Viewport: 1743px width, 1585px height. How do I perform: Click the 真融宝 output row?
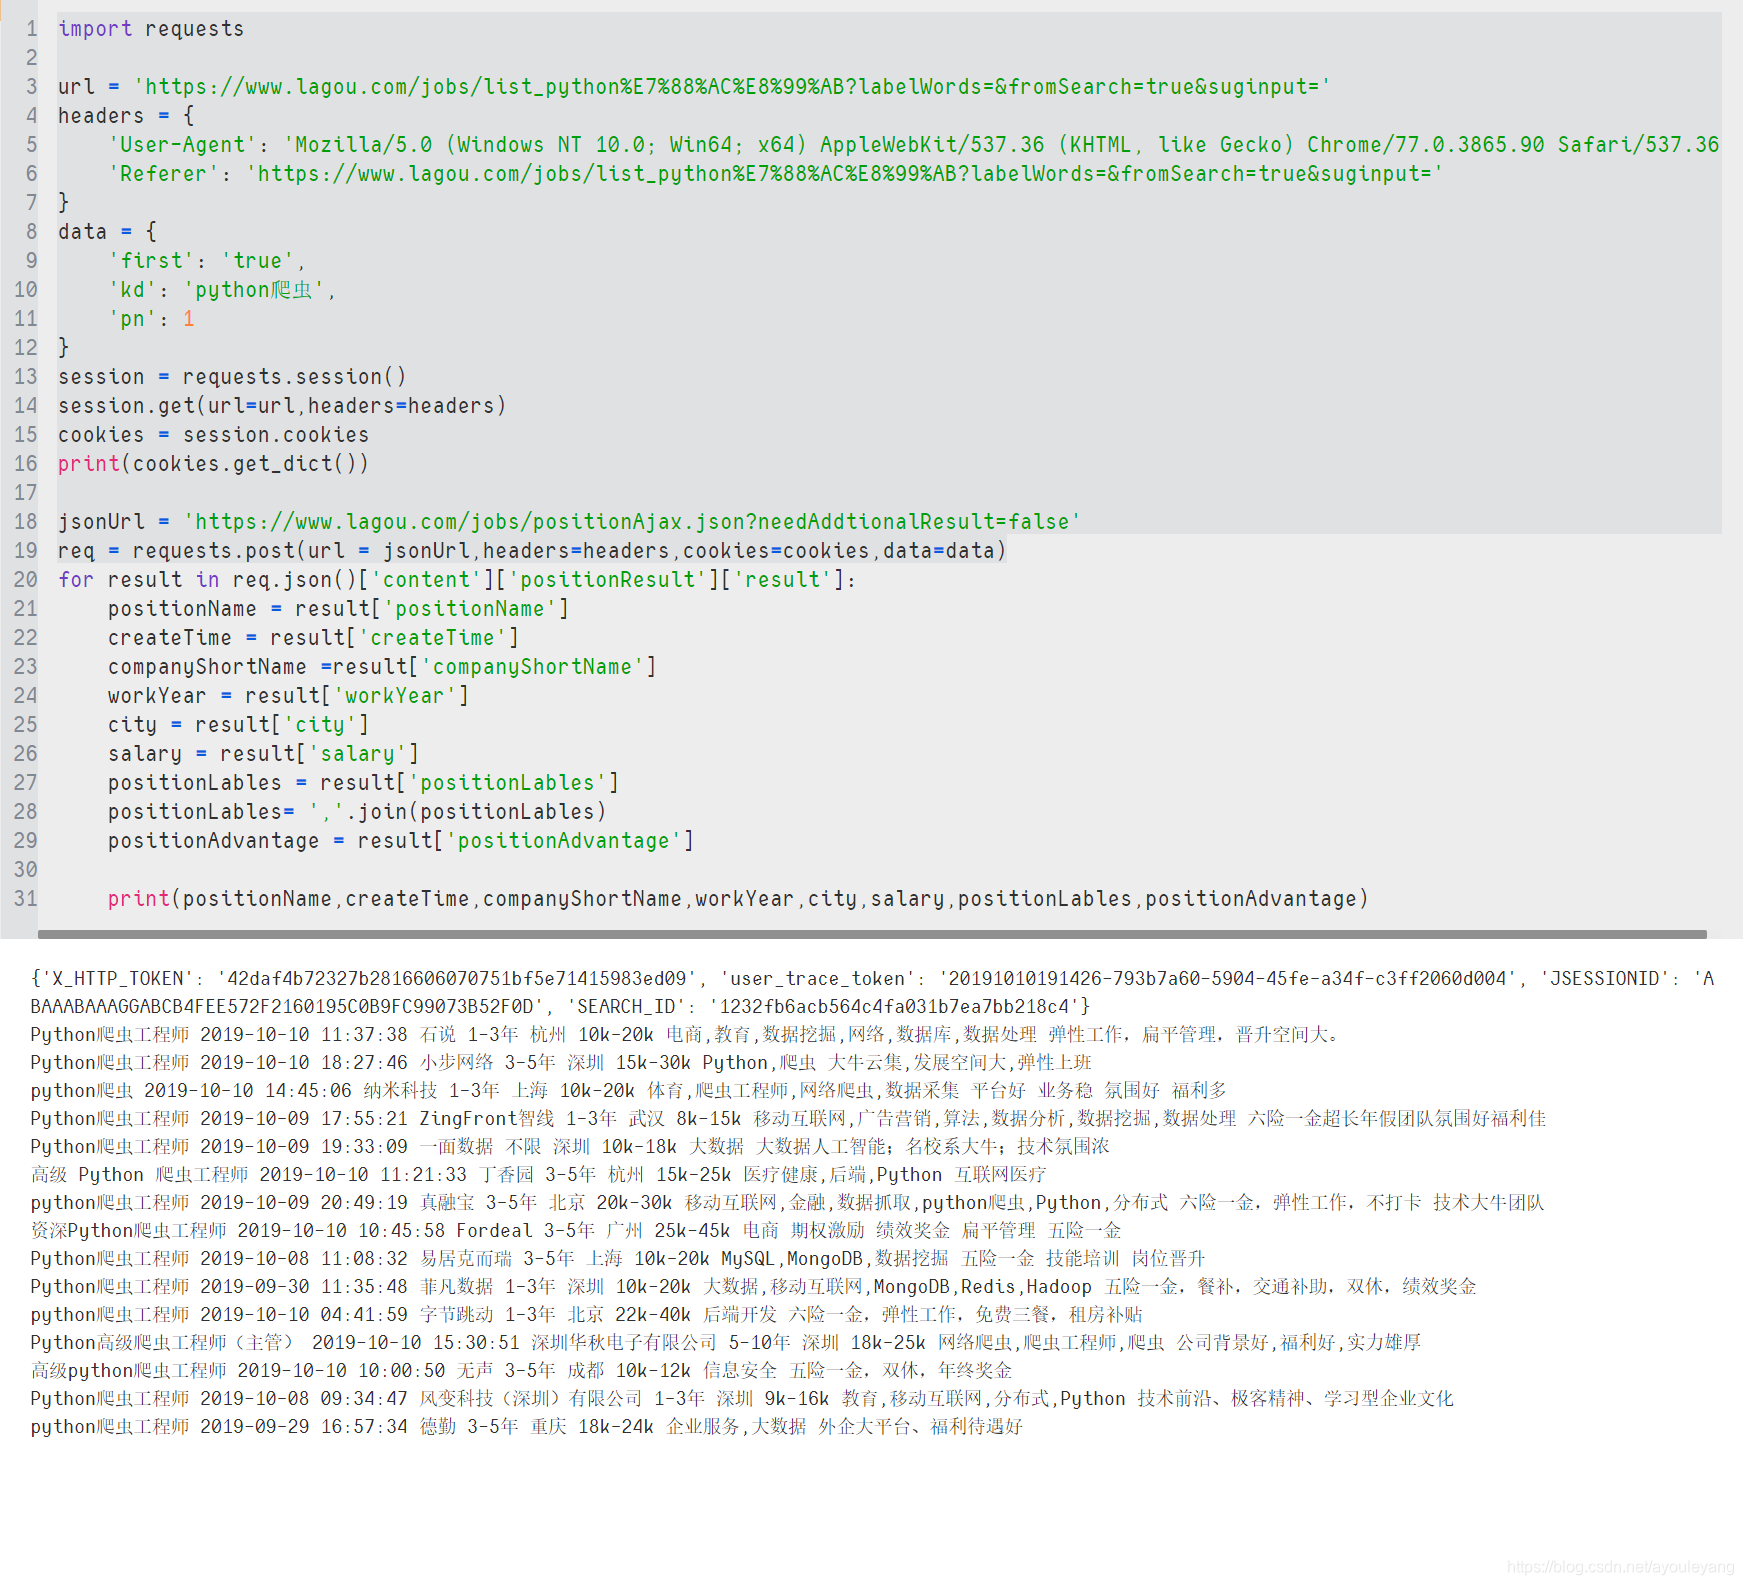click(x=787, y=1203)
